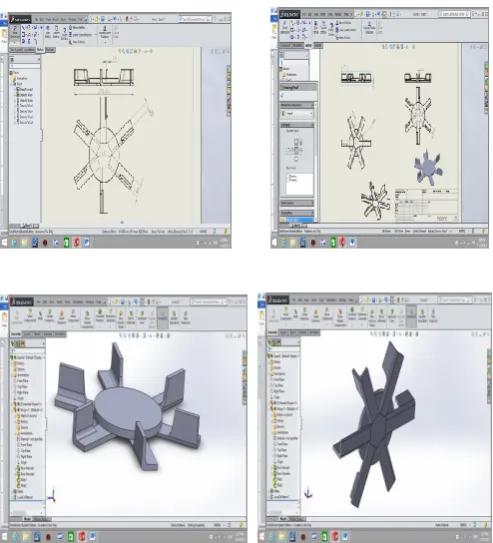Screen dimensions: 493x543
Task: Click the Windows Start button below the single-view drawing window
Action: tap(4, 242)
